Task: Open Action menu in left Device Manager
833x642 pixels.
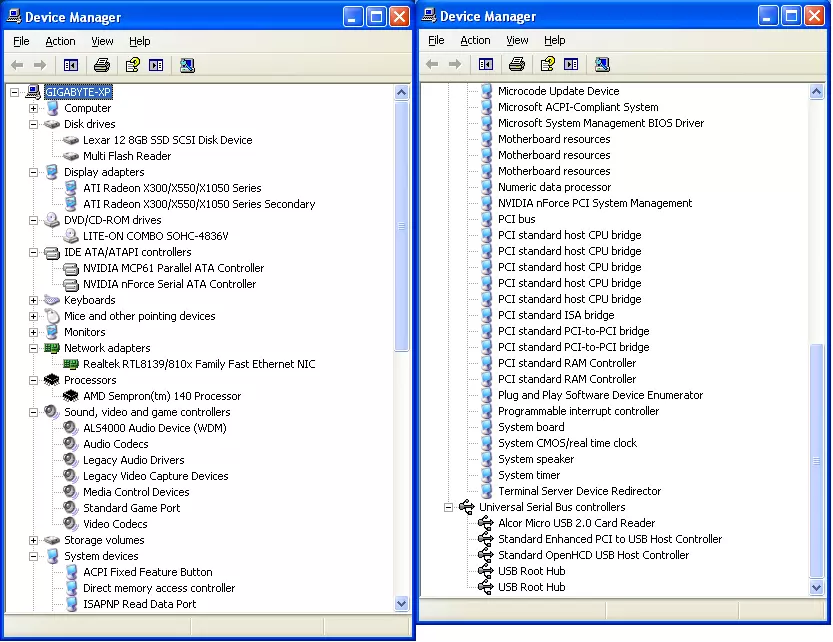Action: click(60, 41)
